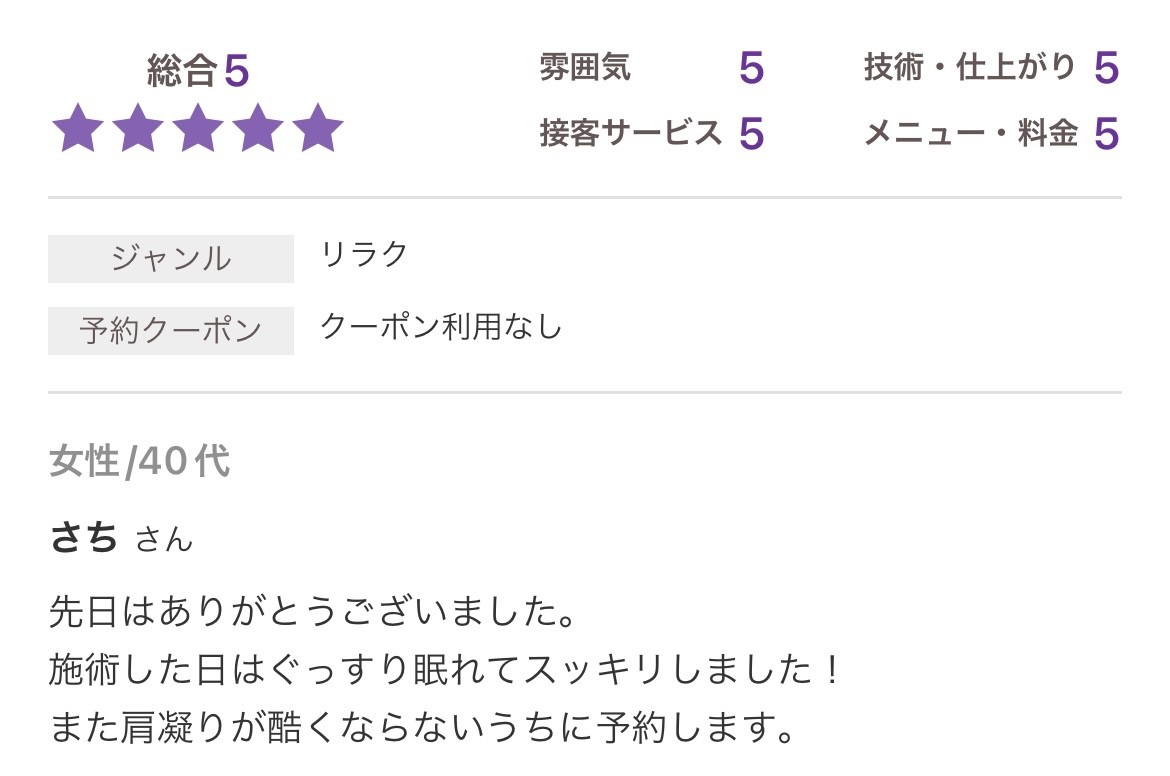Click the third purple rating star
Viewport: 1170px width, 776px height.
point(198,129)
